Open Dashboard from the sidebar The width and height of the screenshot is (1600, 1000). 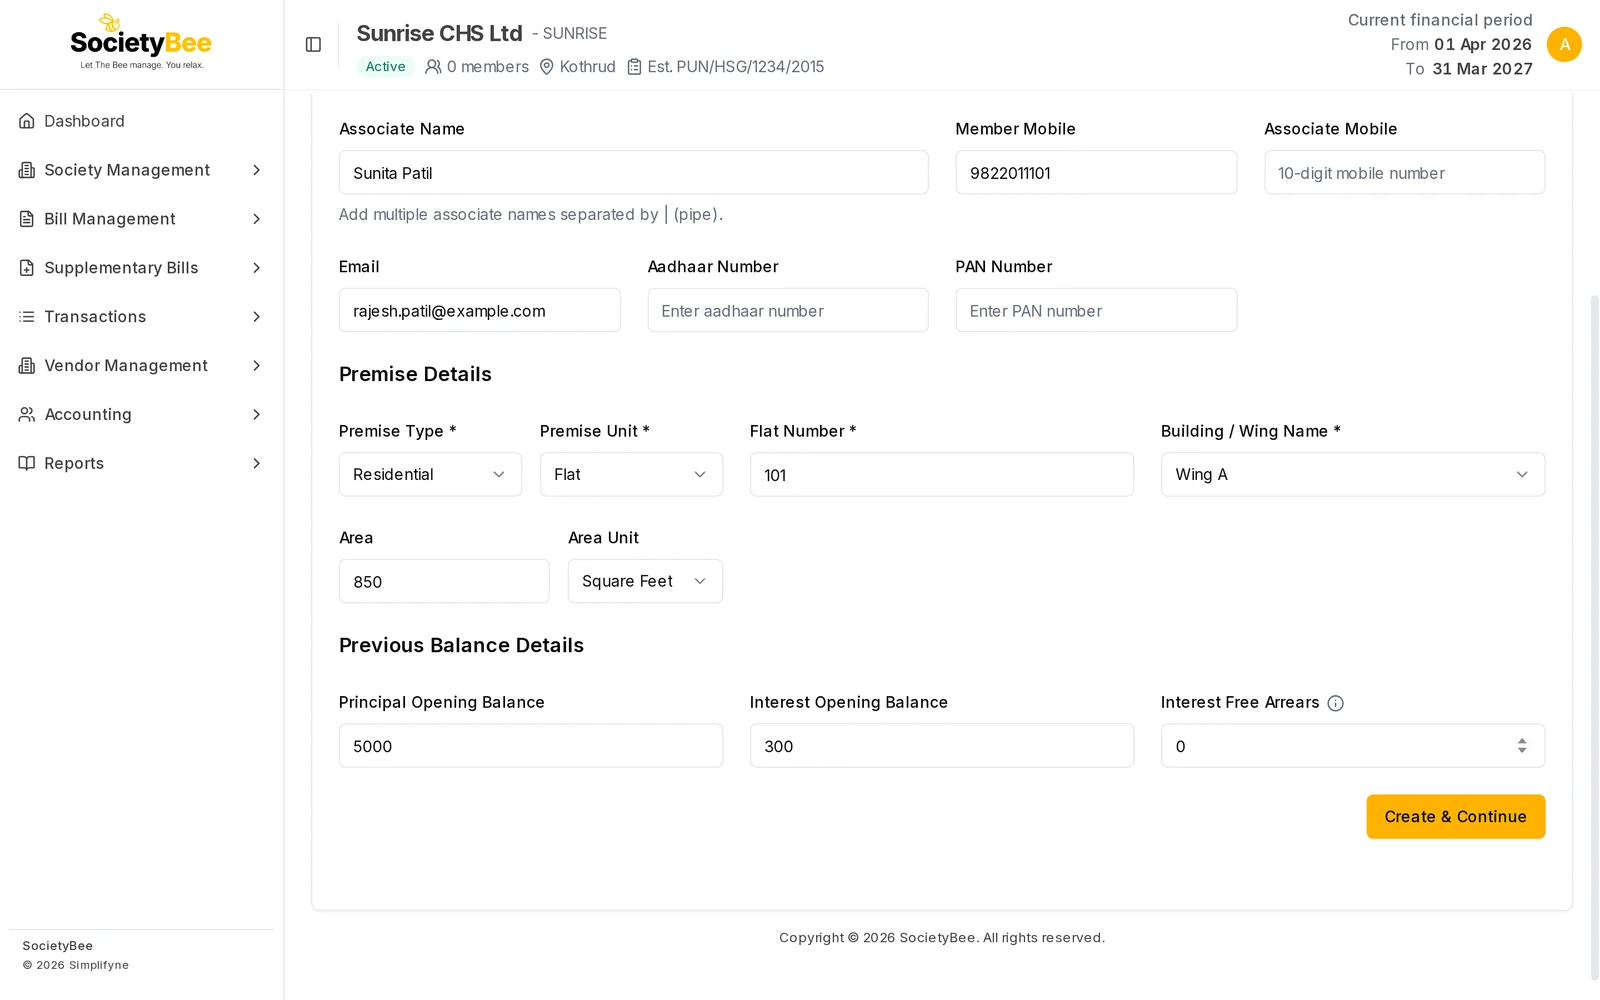click(141, 121)
